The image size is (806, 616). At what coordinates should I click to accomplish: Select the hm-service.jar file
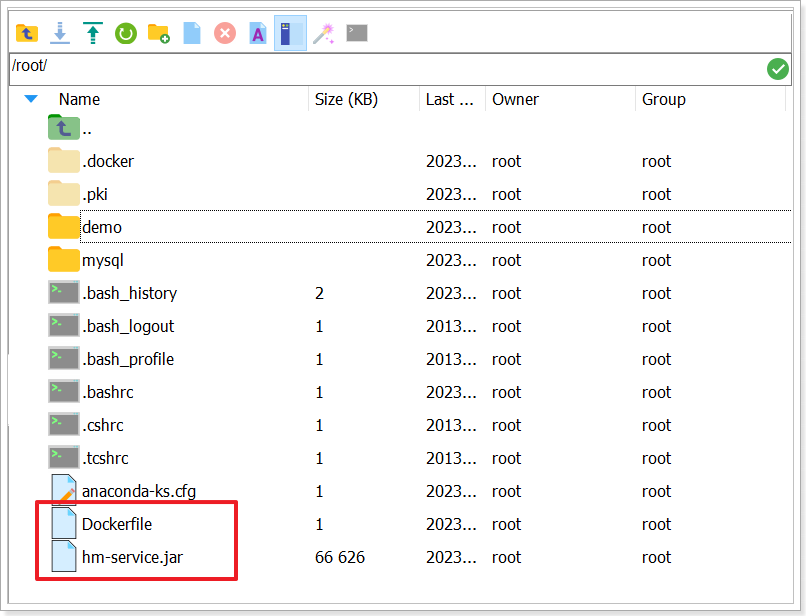click(x=419, y=557)
